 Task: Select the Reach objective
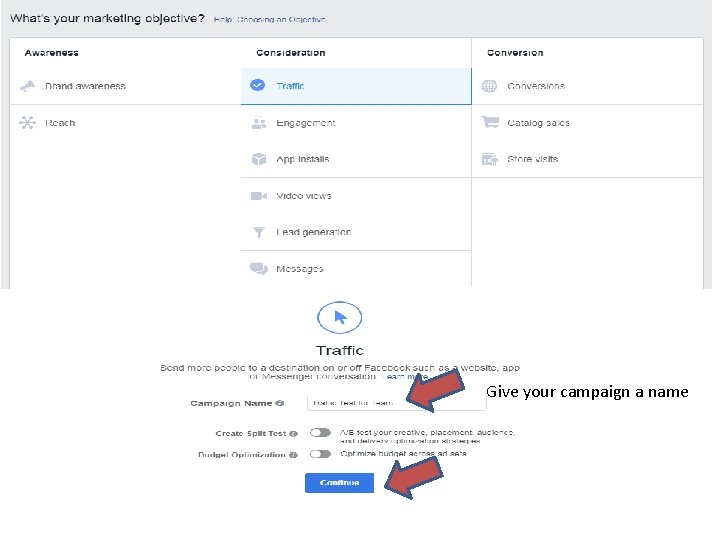tap(125, 123)
